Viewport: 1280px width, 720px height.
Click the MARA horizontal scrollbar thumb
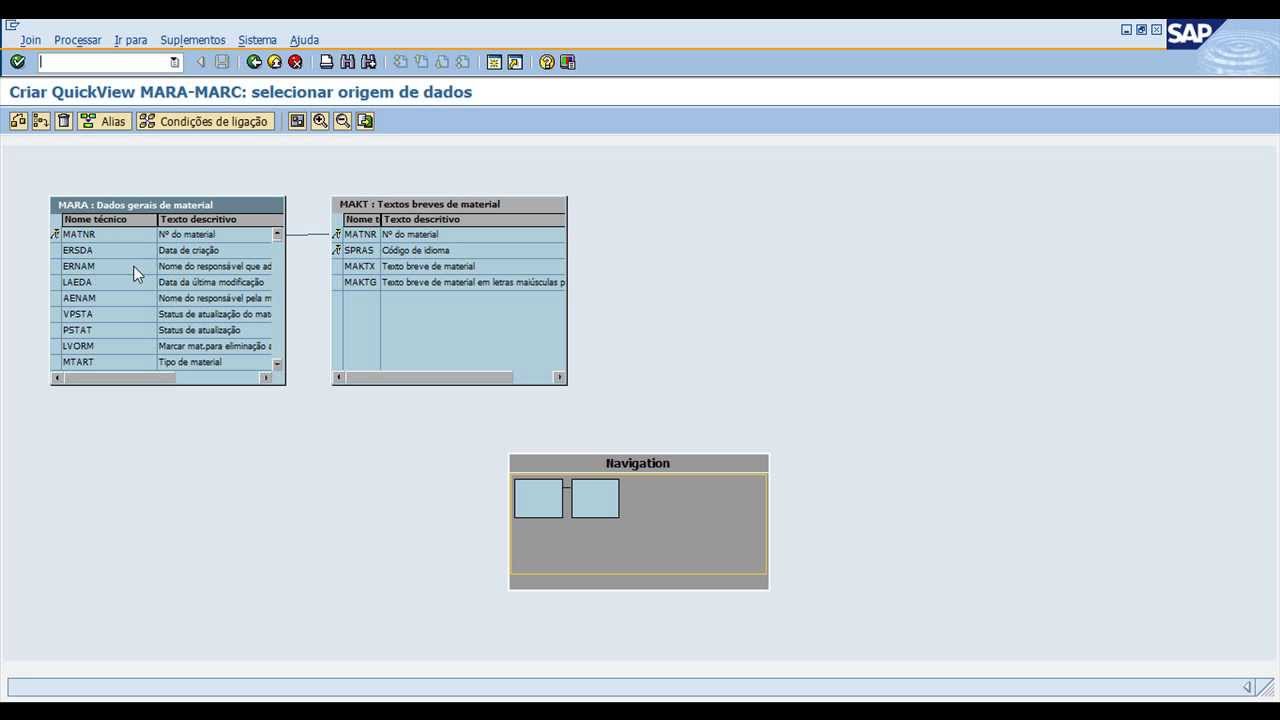point(119,378)
